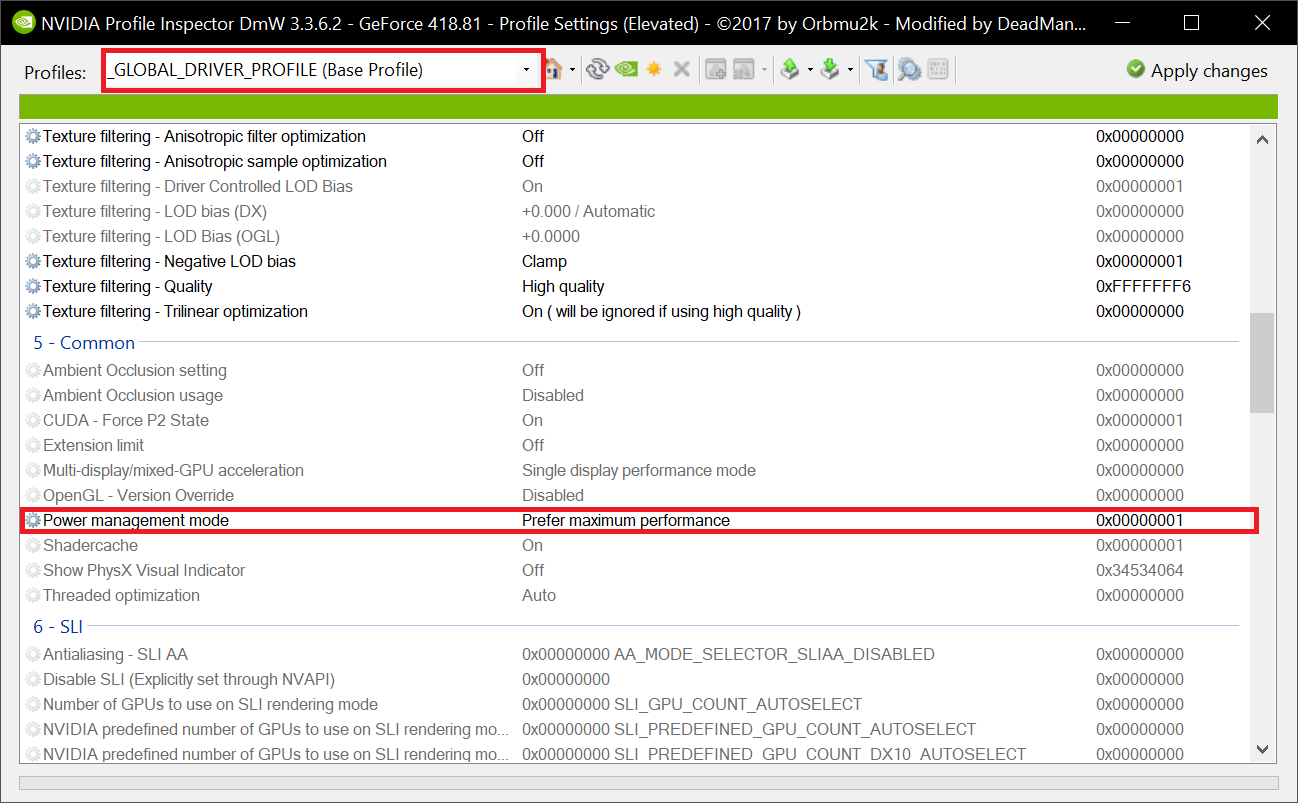Create a new profile using the sun icon
This screenshot has height=803, width=1298.
coord(653,69)
